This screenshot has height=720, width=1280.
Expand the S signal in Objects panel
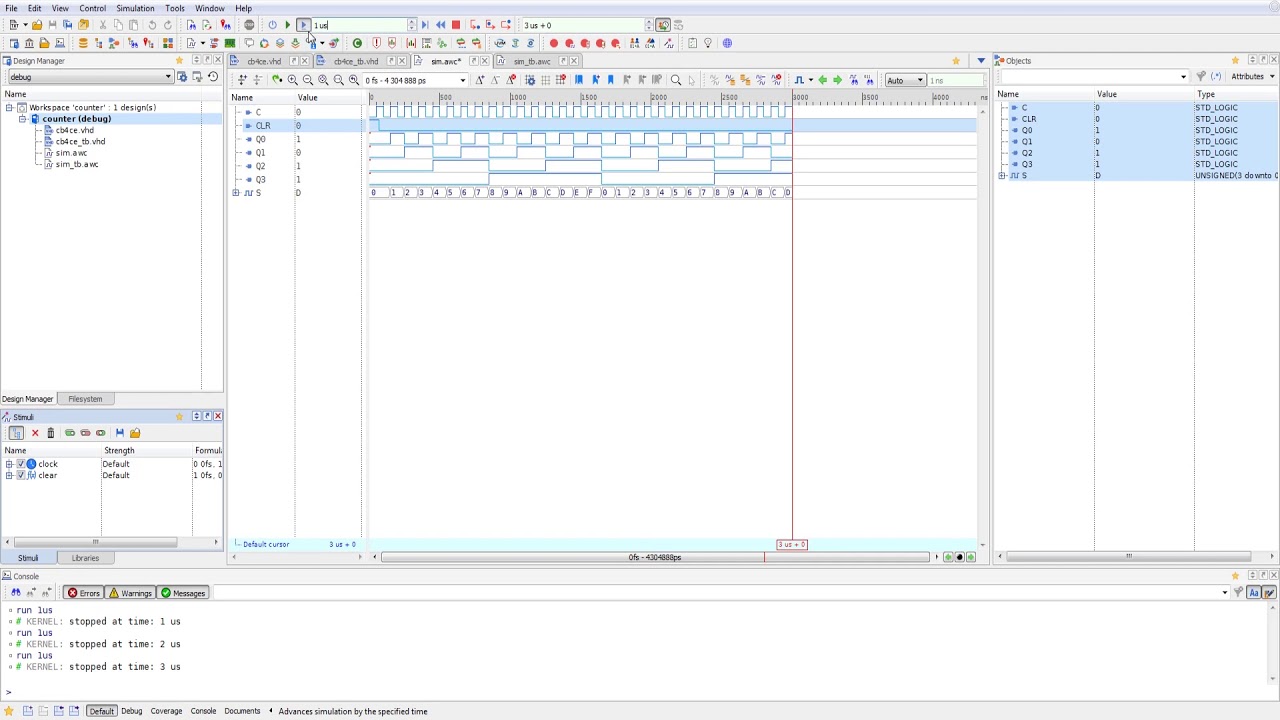point(1002,176)
